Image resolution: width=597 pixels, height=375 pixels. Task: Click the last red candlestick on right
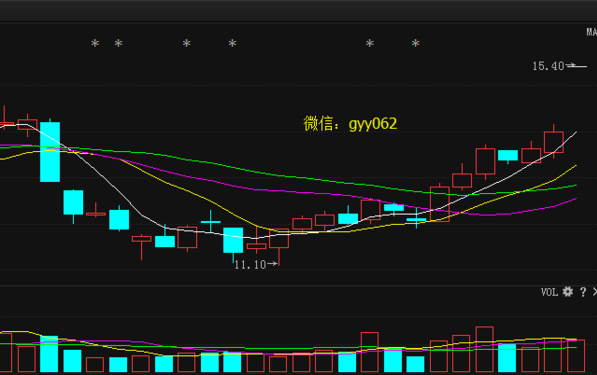(554, 142)
